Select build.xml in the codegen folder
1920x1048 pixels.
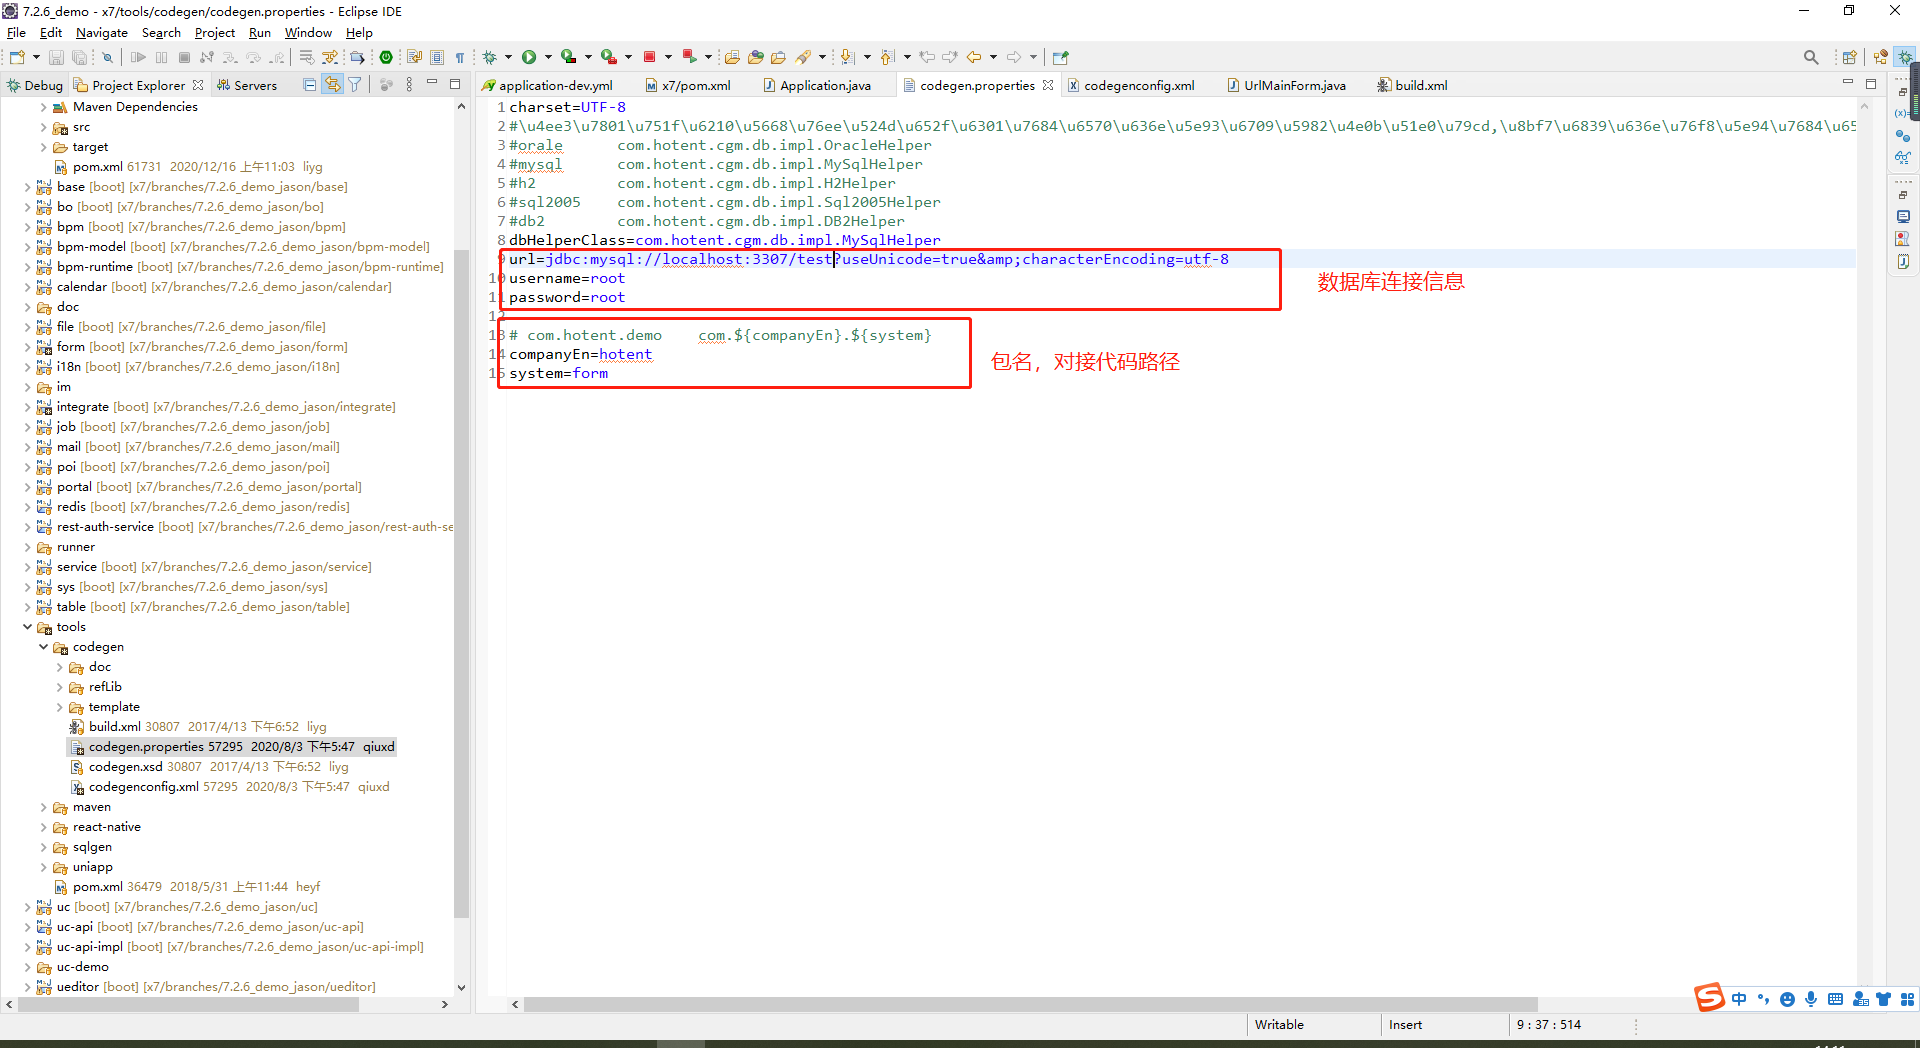114,727
